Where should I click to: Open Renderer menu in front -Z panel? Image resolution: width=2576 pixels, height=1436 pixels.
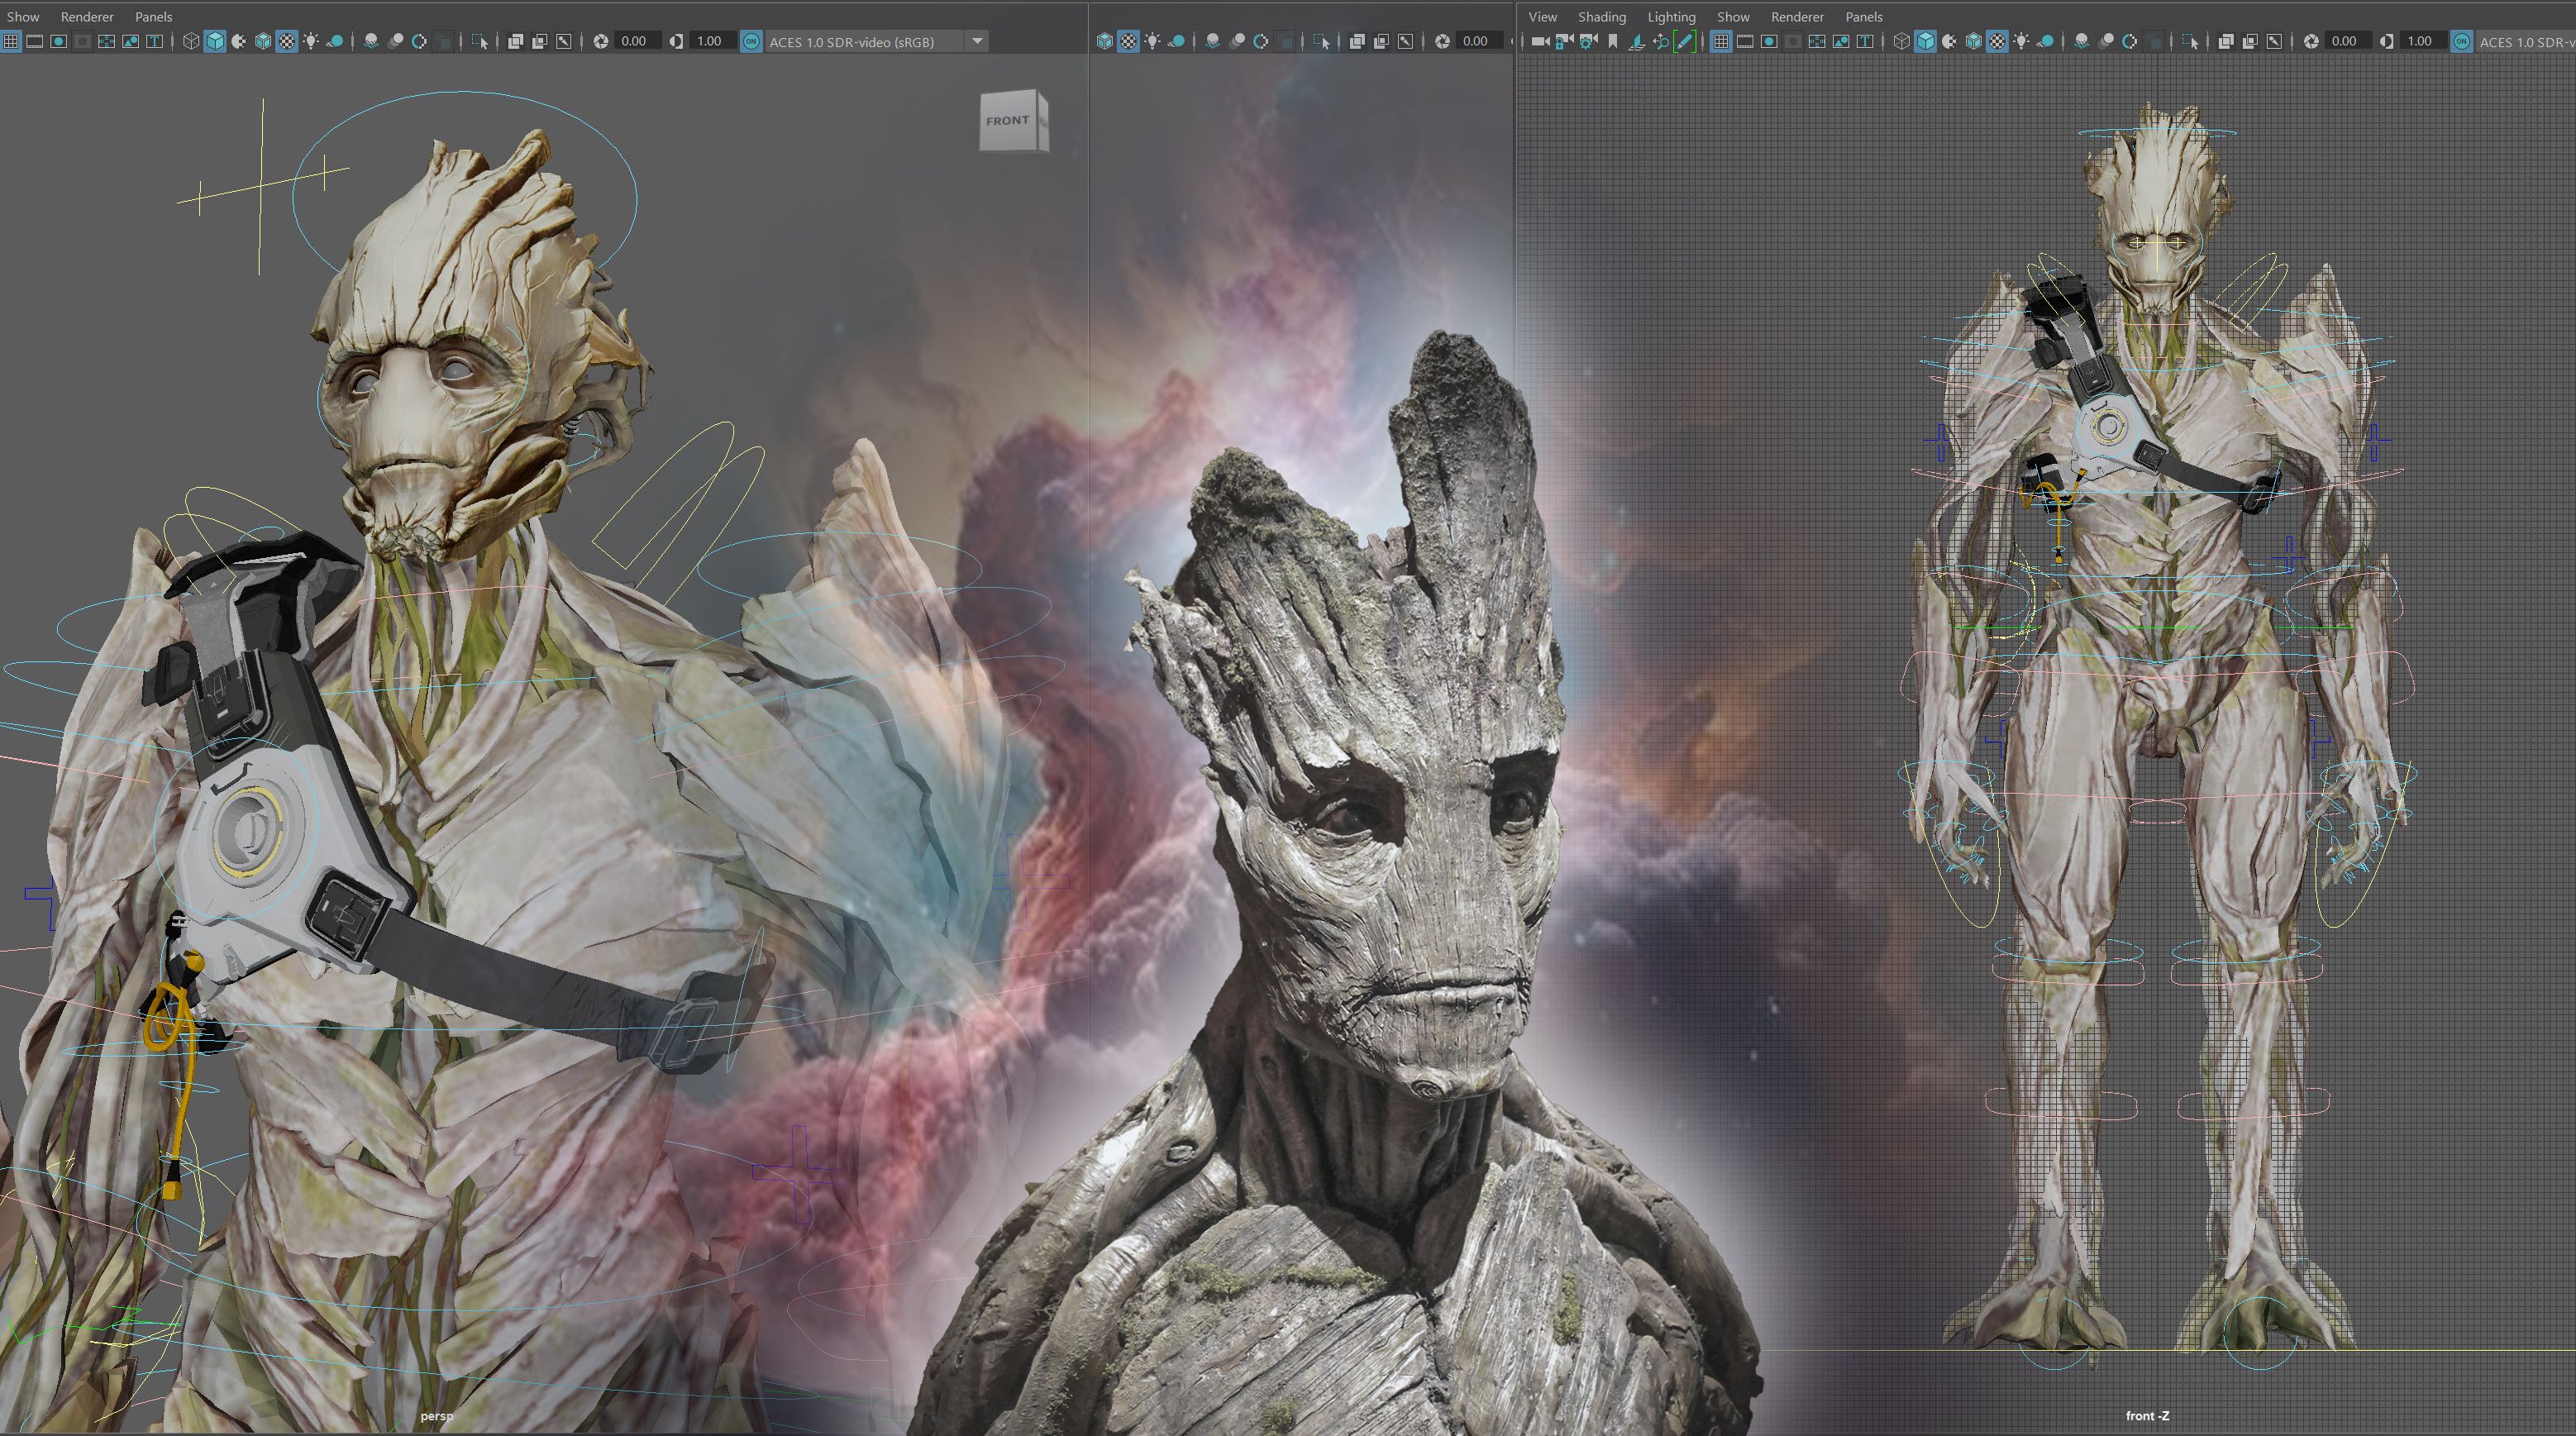click(x=1797, y=17)
